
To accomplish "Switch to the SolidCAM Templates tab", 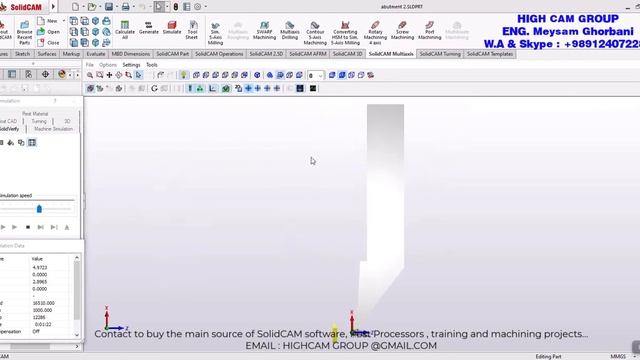I will point(490,54).
